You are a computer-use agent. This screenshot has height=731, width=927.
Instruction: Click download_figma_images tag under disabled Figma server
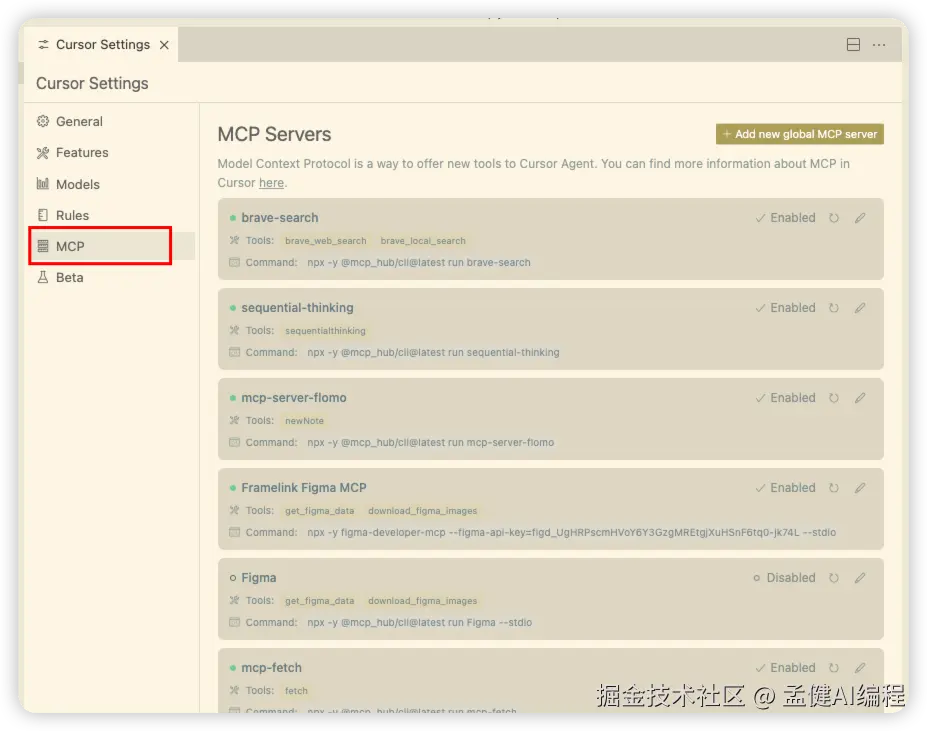point(423,600)
